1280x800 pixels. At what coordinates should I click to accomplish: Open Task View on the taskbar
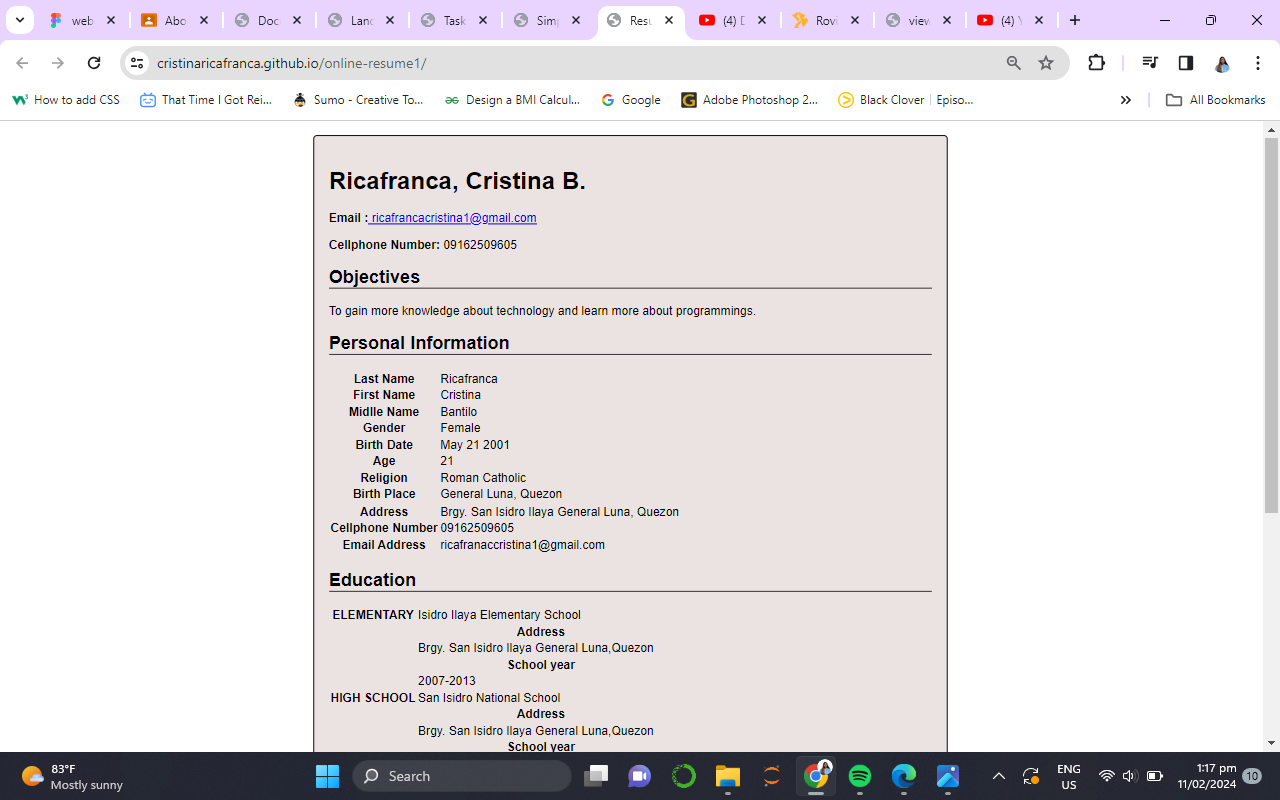pyautogui.click(x=597, y=776)
